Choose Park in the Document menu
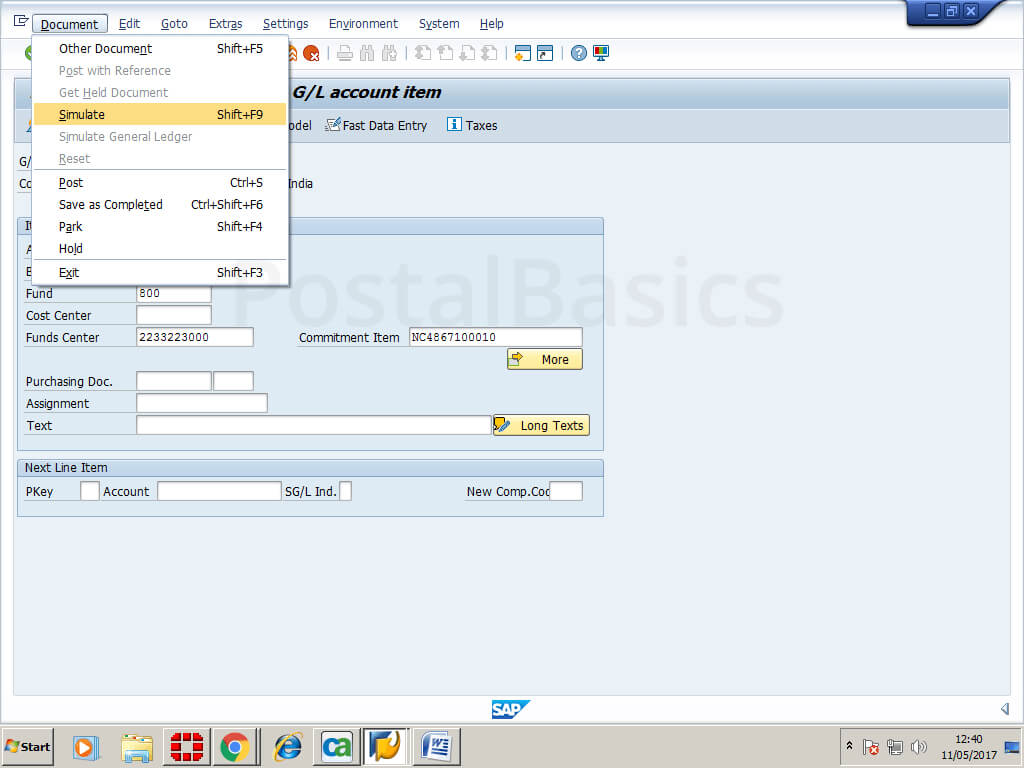Screen dimensions: 1024x768 [x=71, y=227]
